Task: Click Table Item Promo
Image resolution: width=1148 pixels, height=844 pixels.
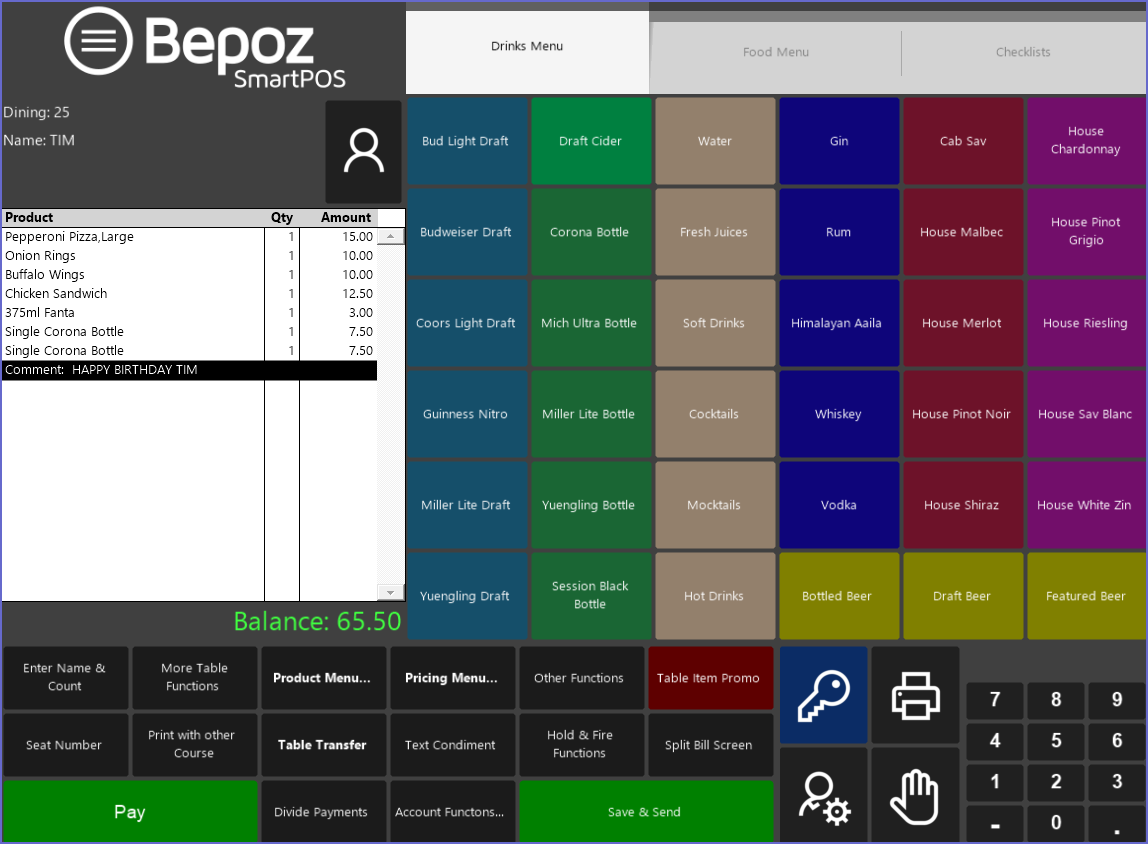Action: (x=709, y=678)
